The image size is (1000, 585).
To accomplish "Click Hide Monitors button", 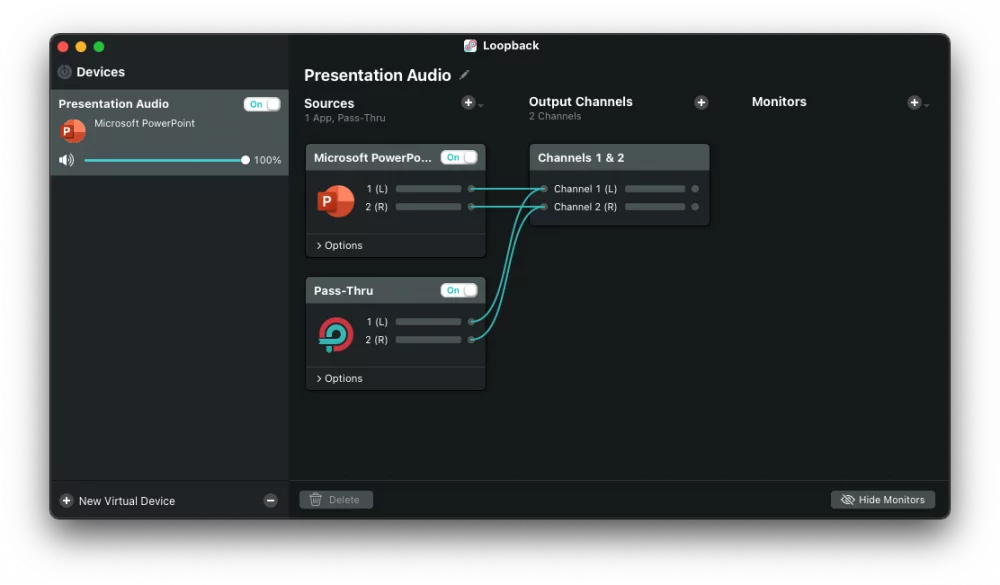I will pos(883,500).
